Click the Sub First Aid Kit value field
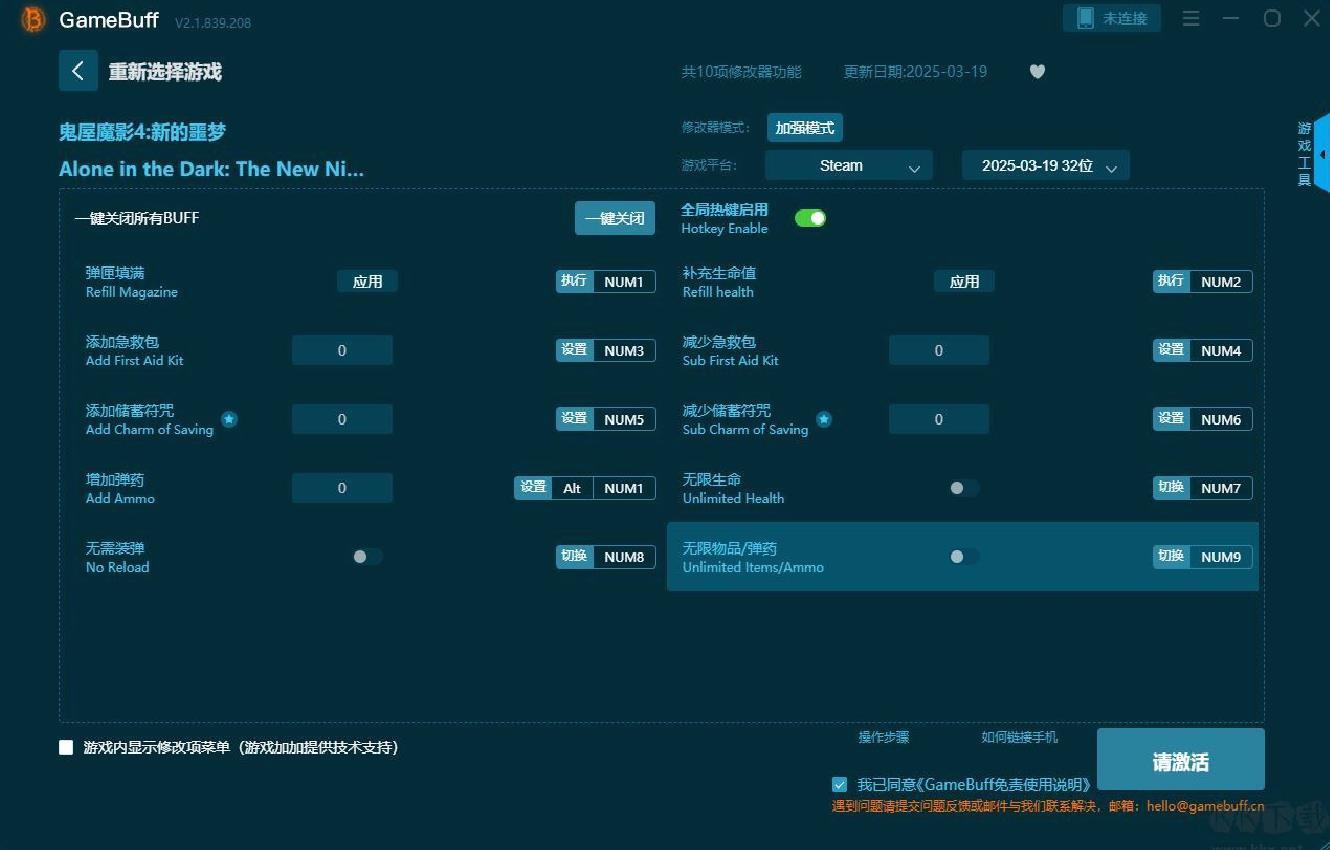This screenshot has height=850, width=1330. tap(939, 350)
